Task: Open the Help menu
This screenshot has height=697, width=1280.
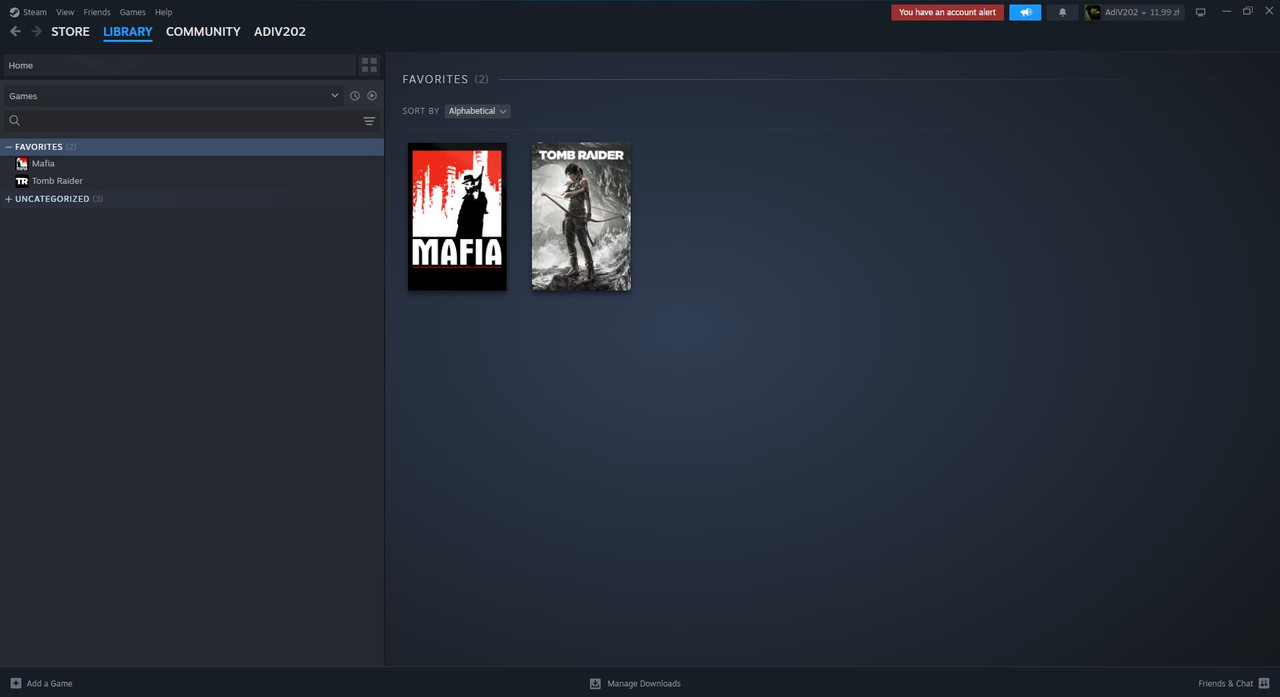Action: (164, 12)
